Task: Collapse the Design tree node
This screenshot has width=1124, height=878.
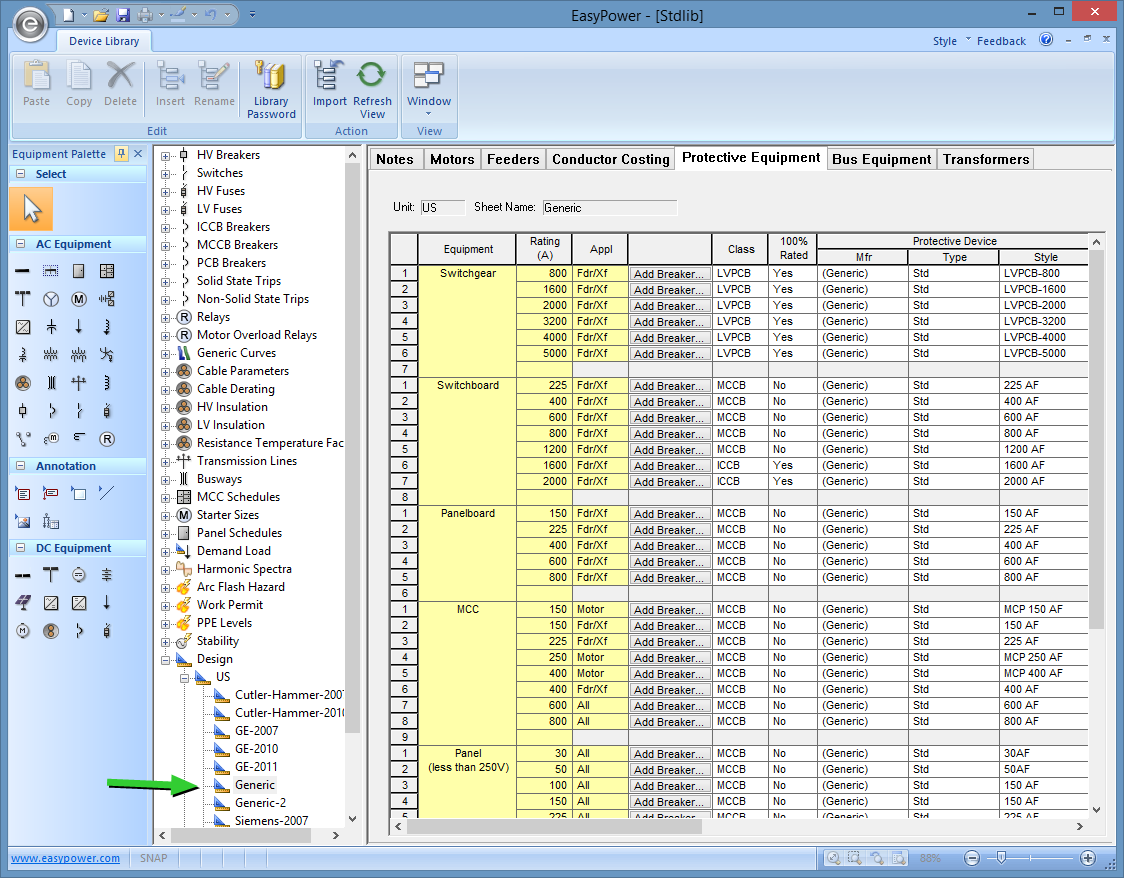Action: pyautogui.click(x=166, y=659)
